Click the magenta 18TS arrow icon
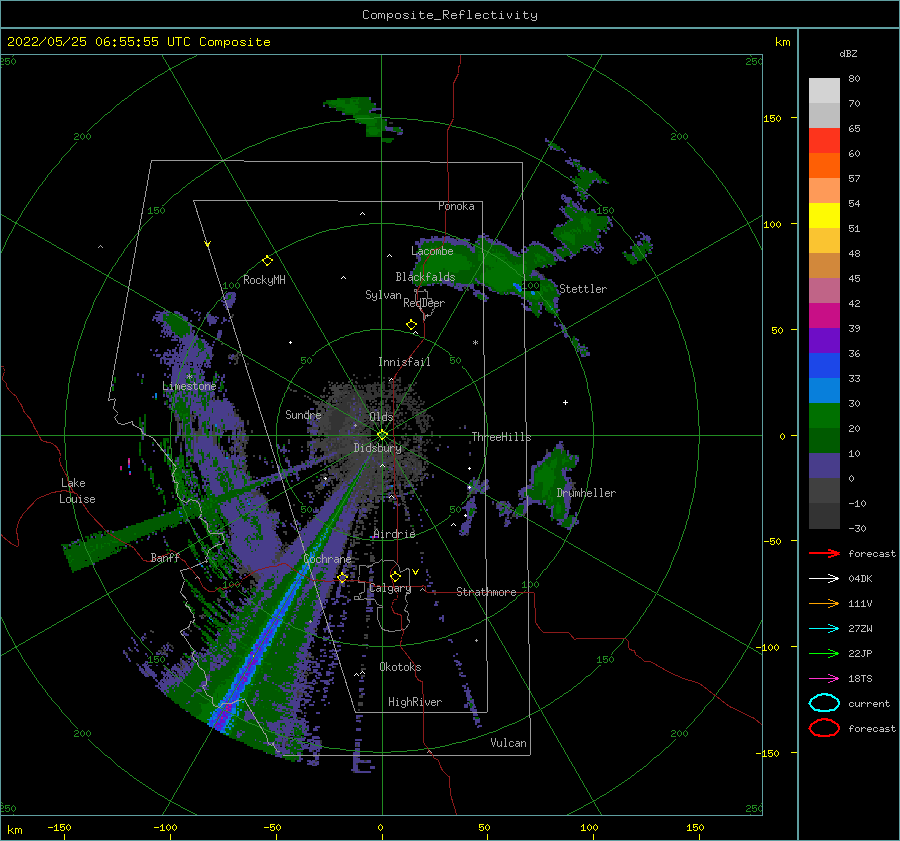 (x=824, y=679)
